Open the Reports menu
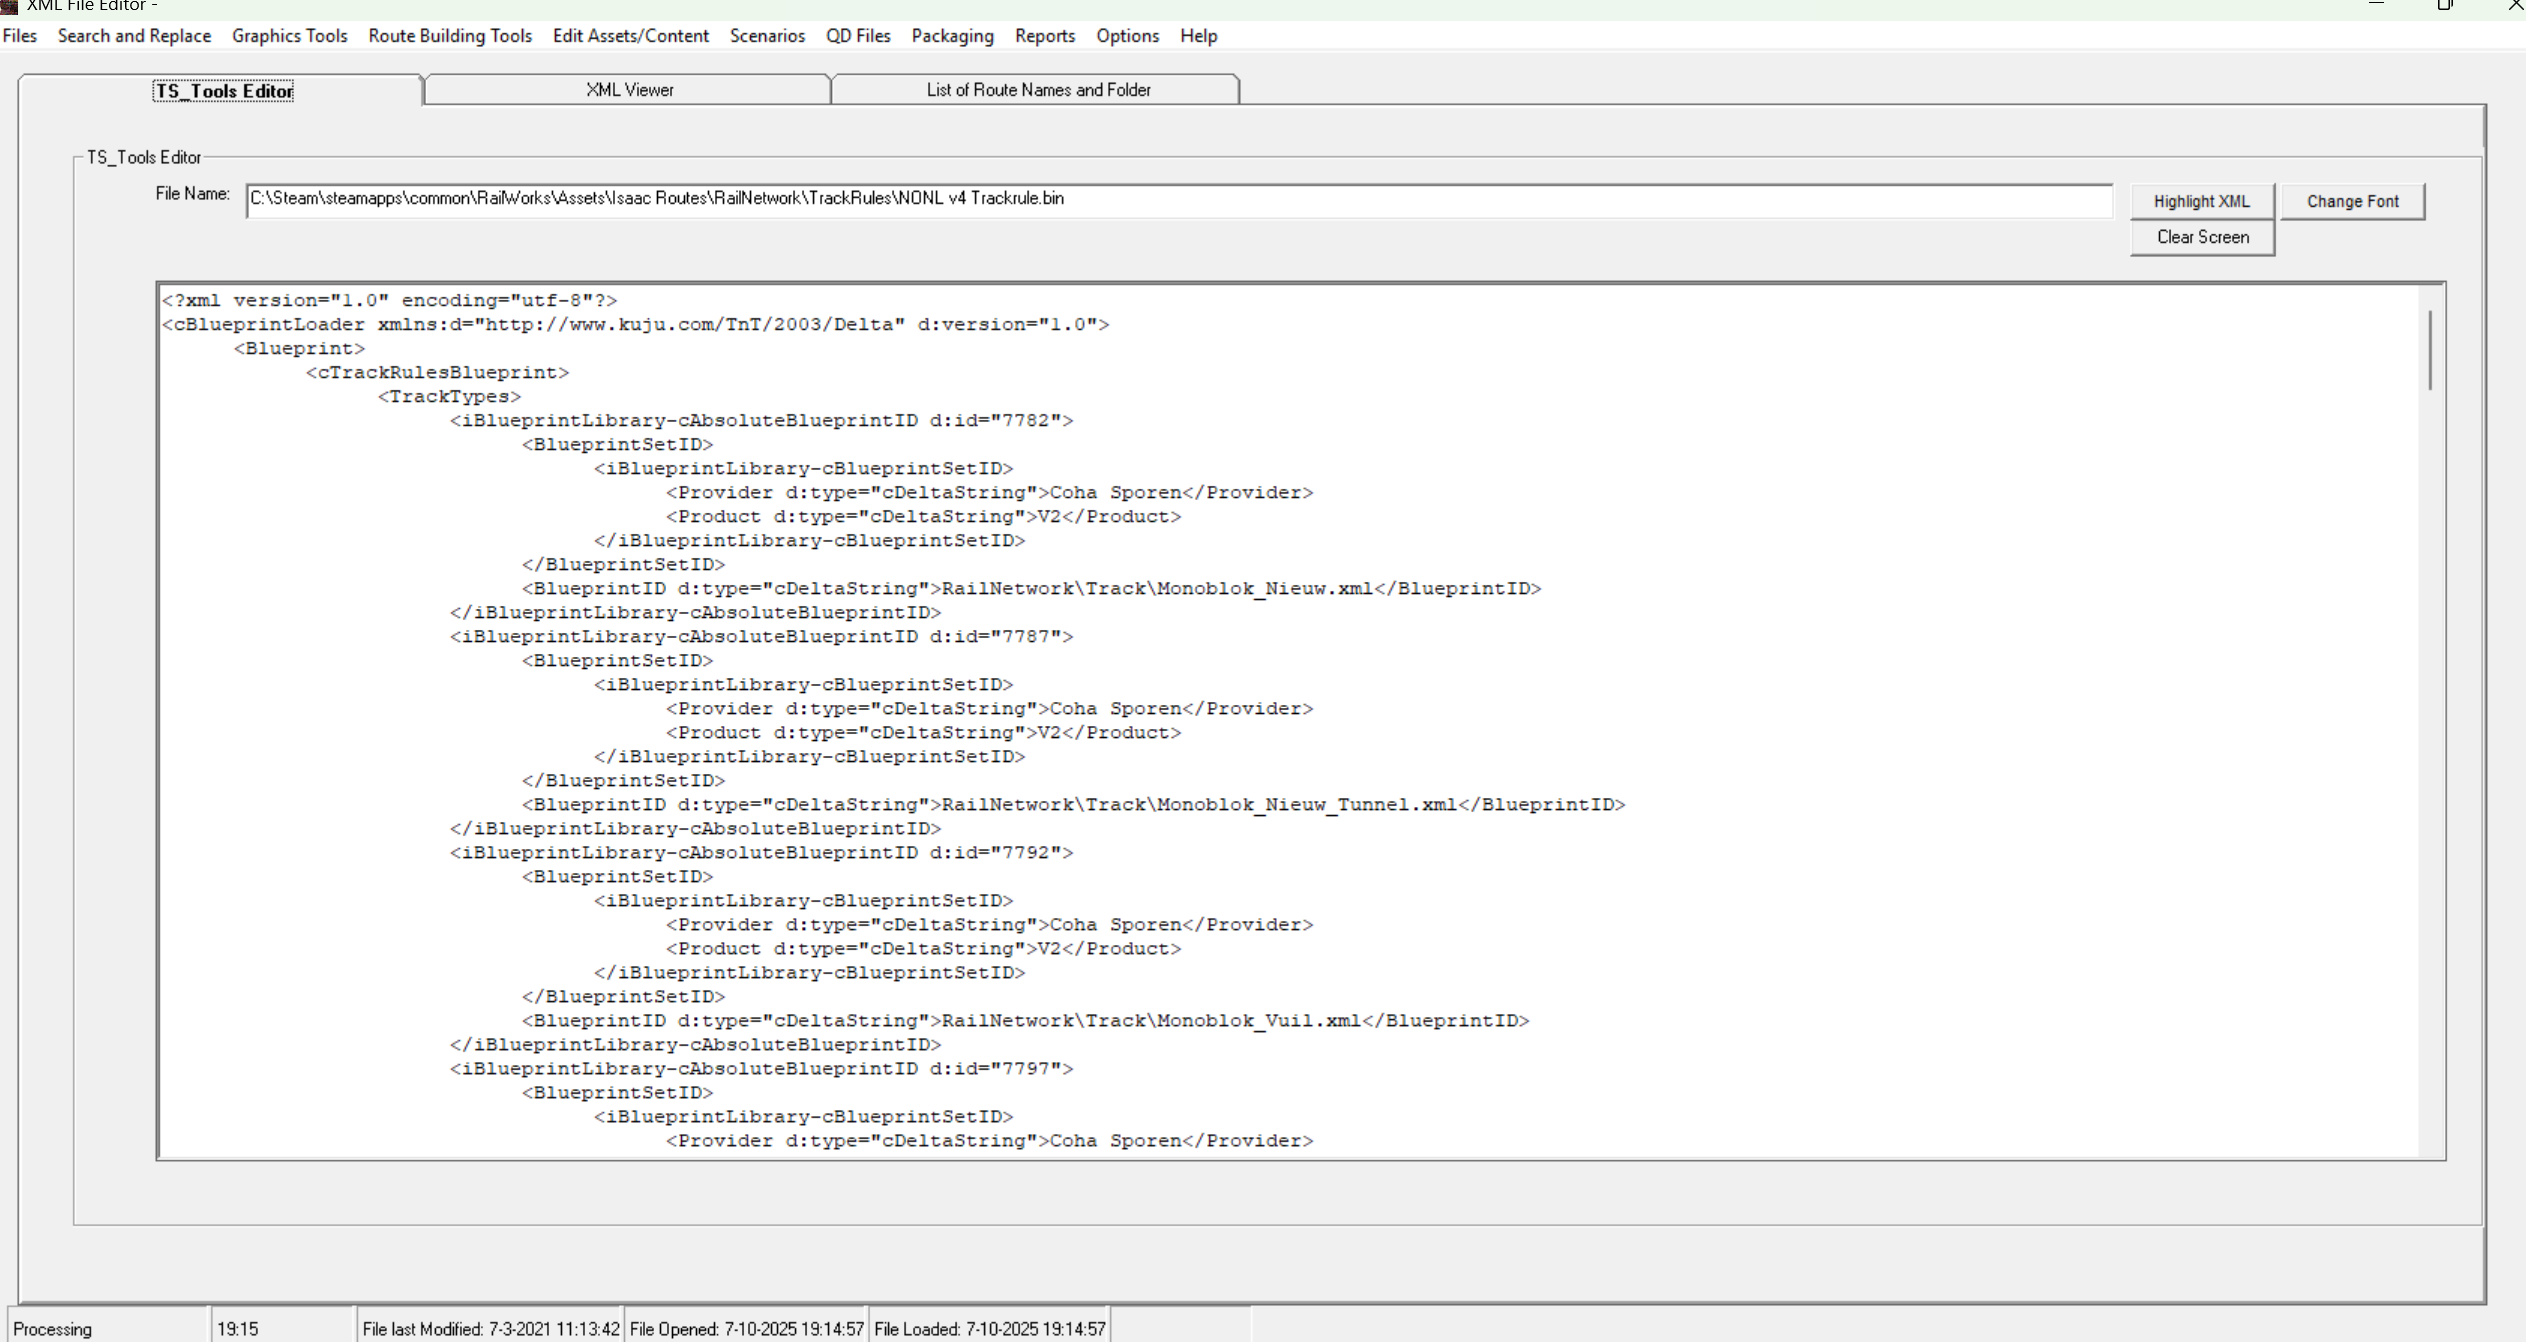Viewport: 2526px width, 1342px height. 1044,36
